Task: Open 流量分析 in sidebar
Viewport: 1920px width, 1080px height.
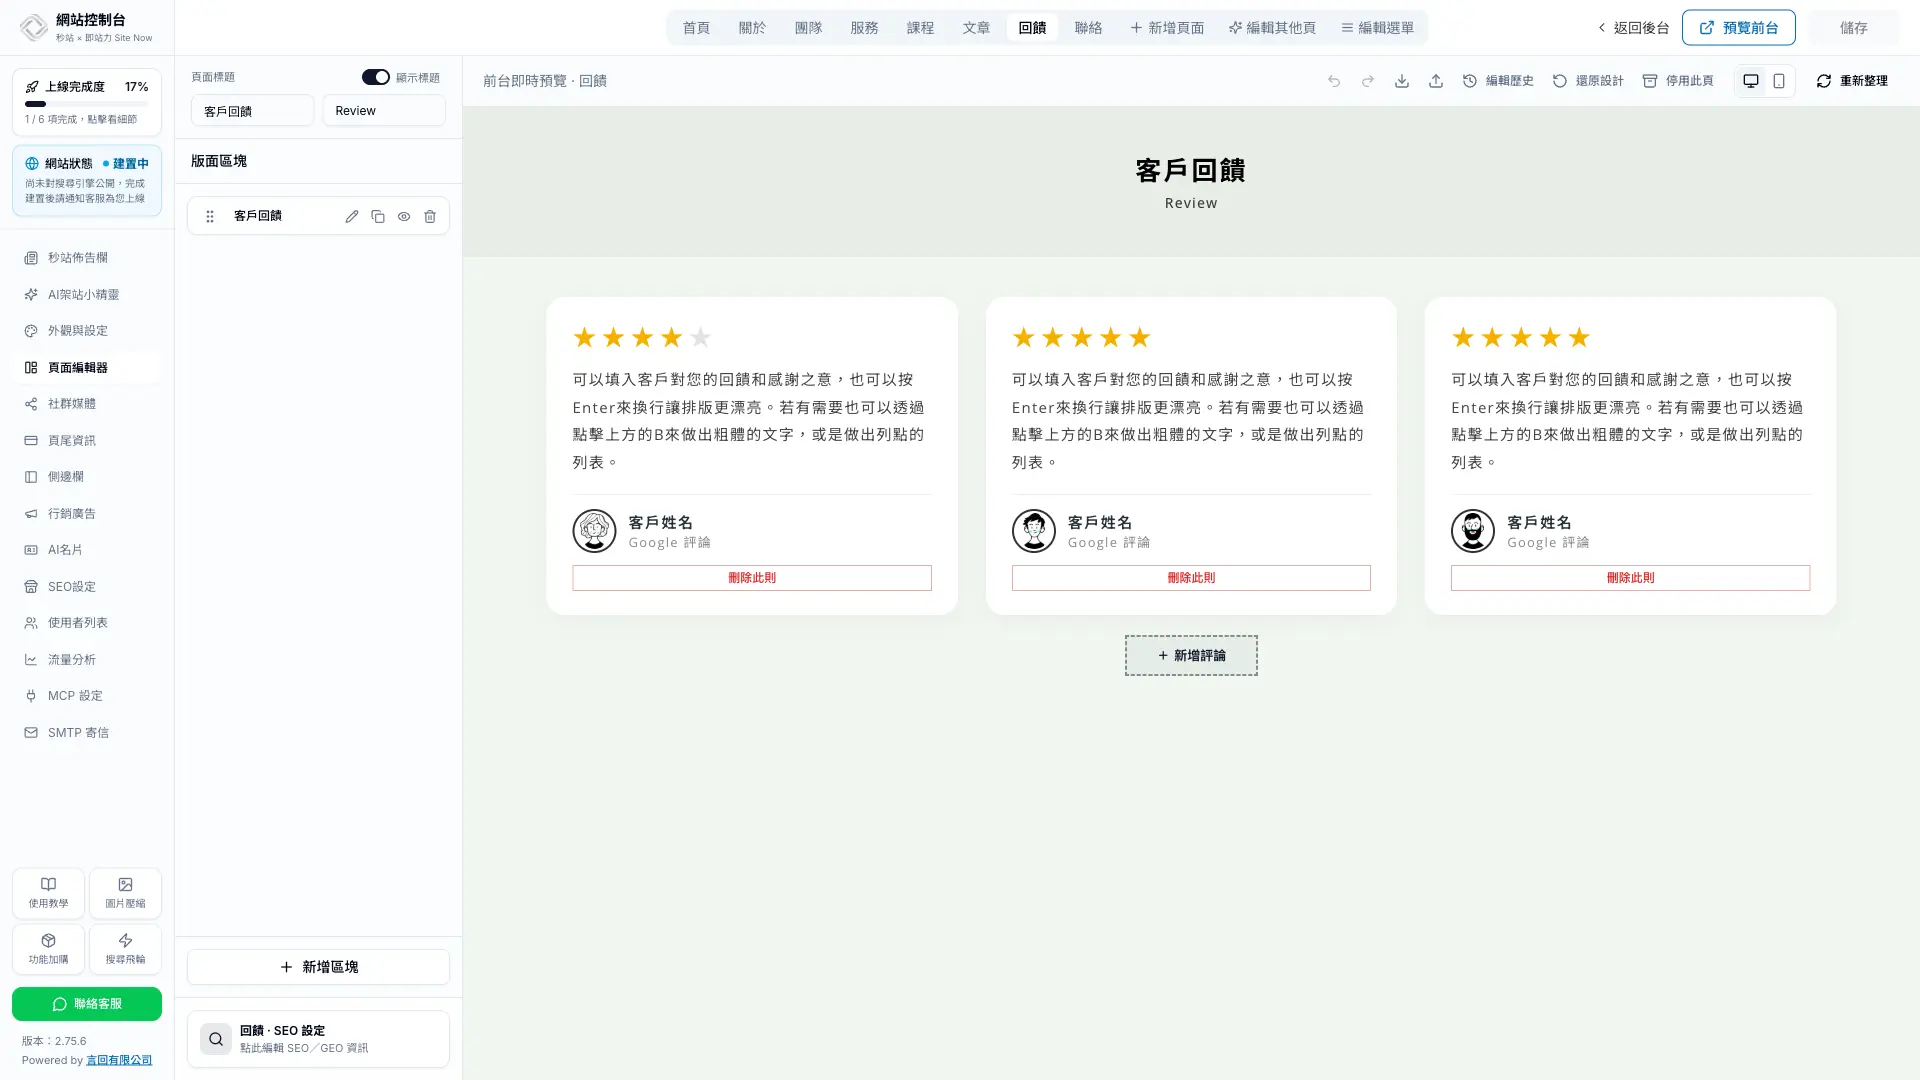Action: pos(87,660)
